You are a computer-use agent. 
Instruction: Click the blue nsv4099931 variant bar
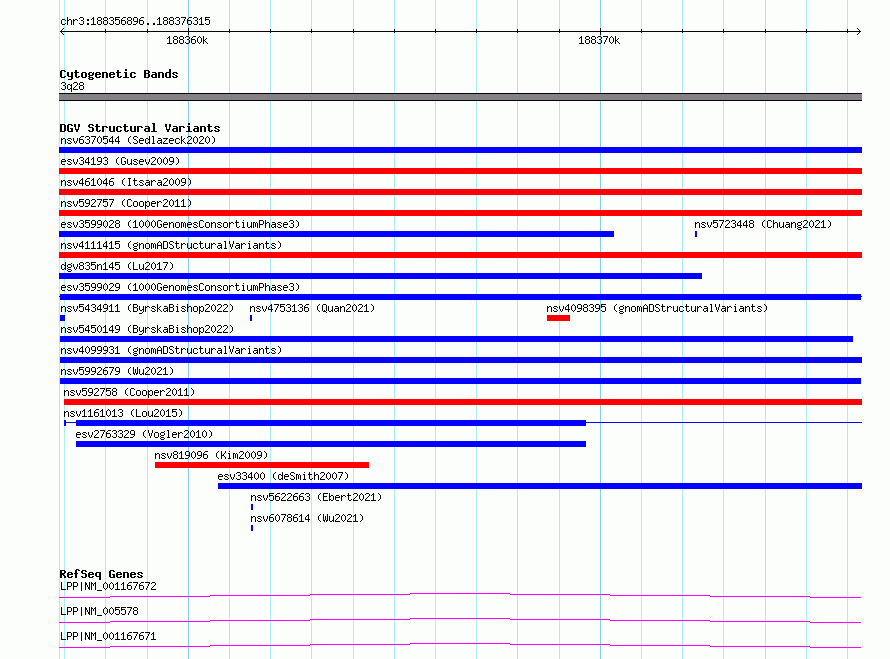pyautogui.click(x=461, y=360)
